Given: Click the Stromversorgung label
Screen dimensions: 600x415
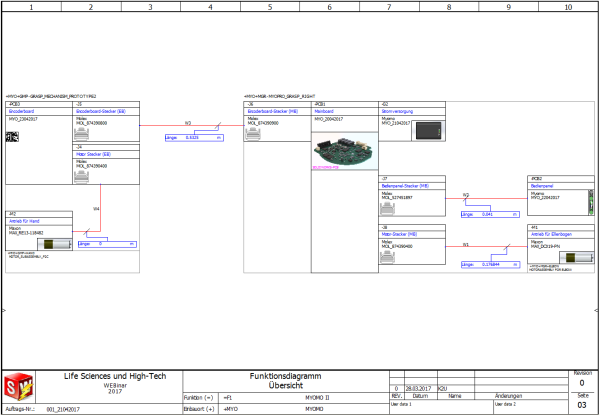Looking at the screenshot, I should click(397, 111).
